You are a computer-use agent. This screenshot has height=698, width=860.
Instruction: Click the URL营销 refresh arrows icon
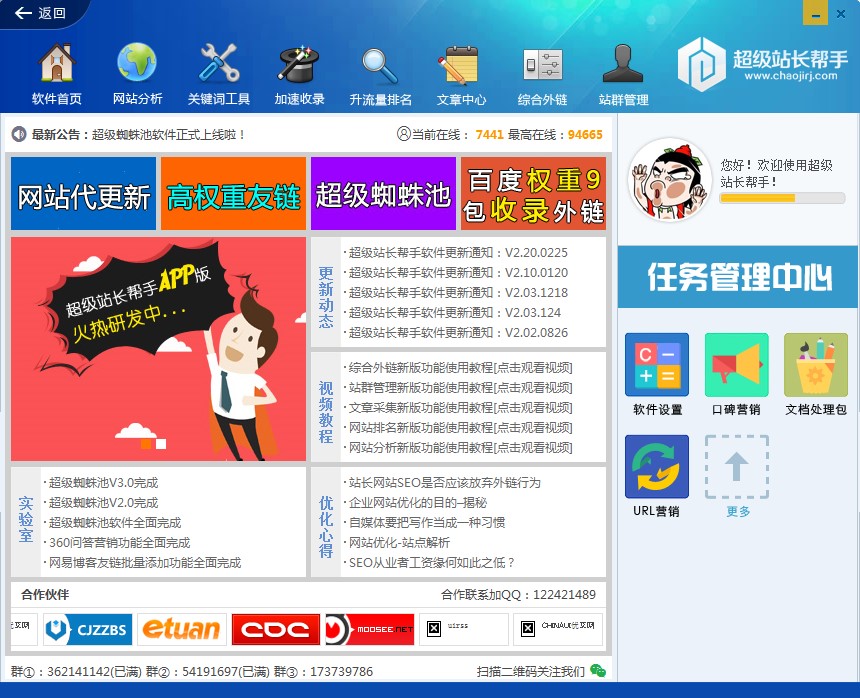657,467
